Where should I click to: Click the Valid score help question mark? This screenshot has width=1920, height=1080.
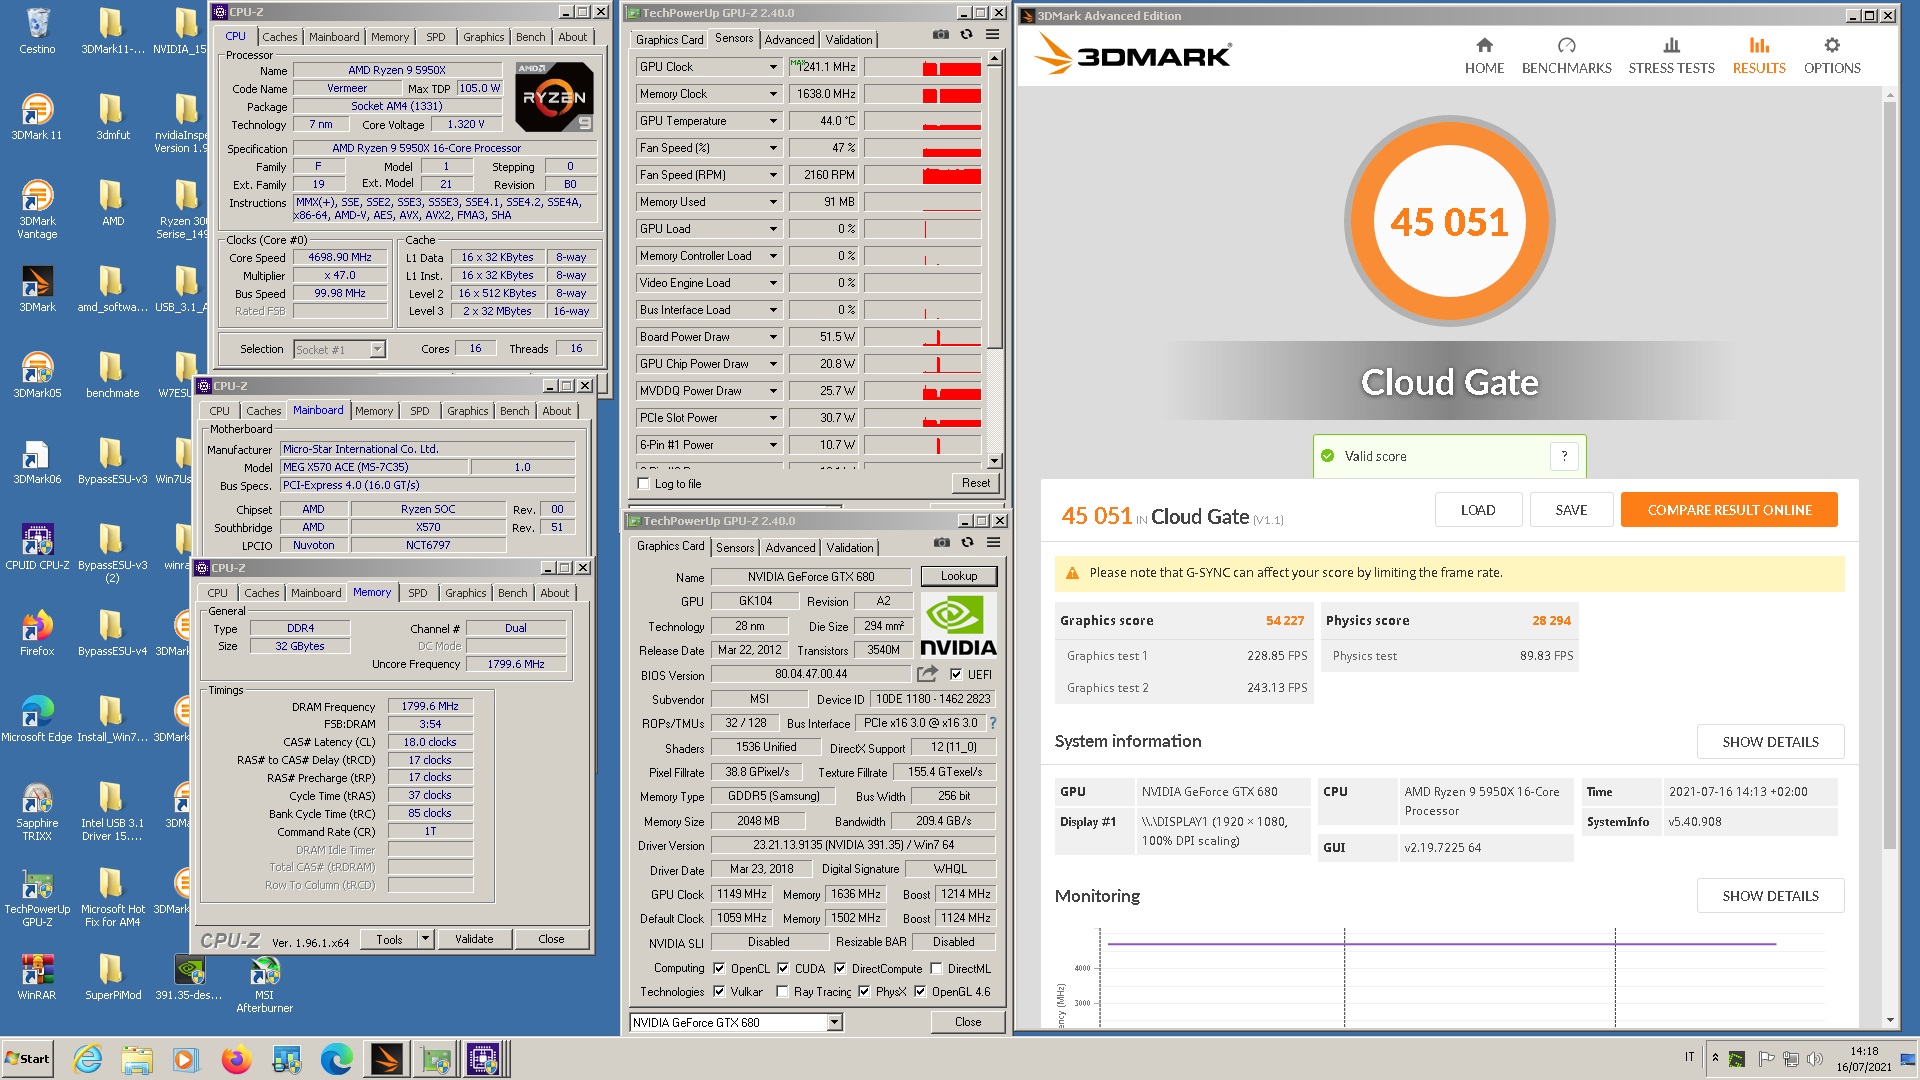(1564, 456)
